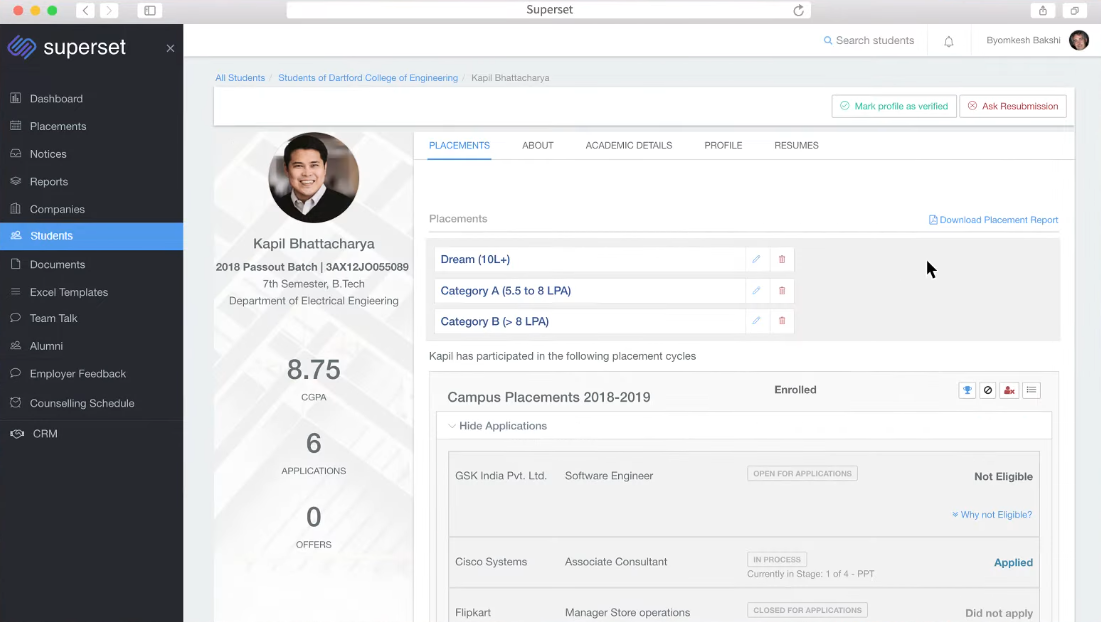This screenshot has width=1101, height=622.
Task: Edit Category B with pencil icon
Action: 756,321
